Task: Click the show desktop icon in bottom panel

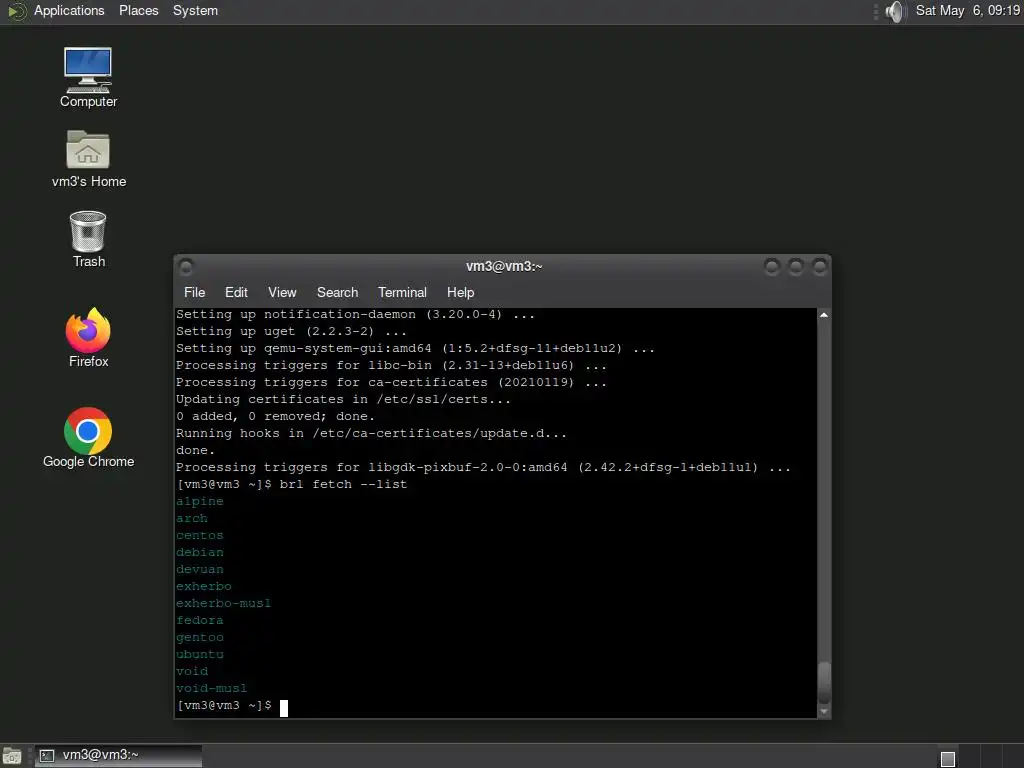Action: tap(12, 756)
